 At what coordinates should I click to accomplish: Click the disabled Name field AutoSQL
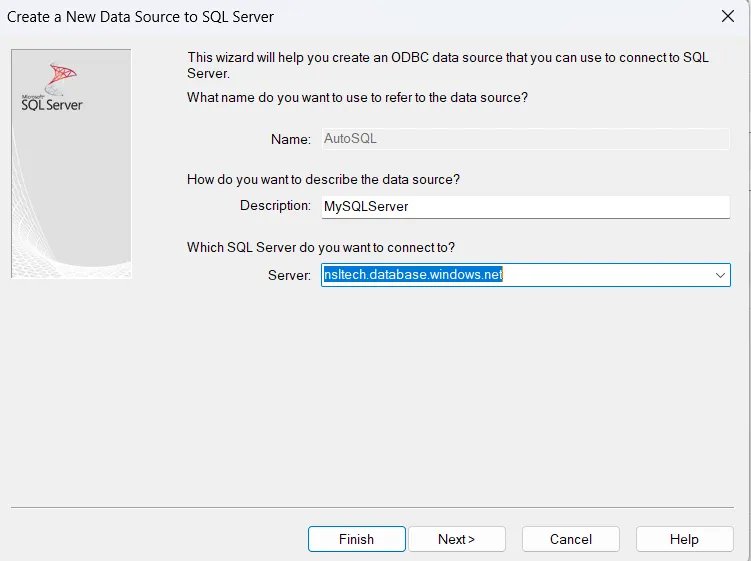tap(526, 139)
